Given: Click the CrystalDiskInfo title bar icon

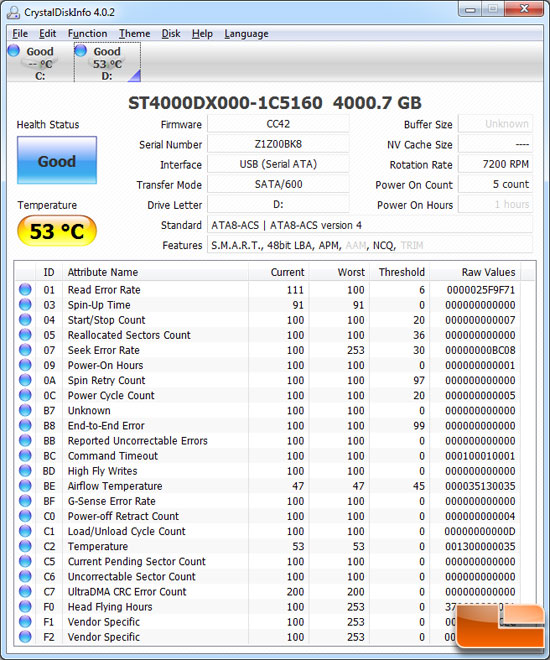Looking at the screenshot, I should tap(13, 13).
